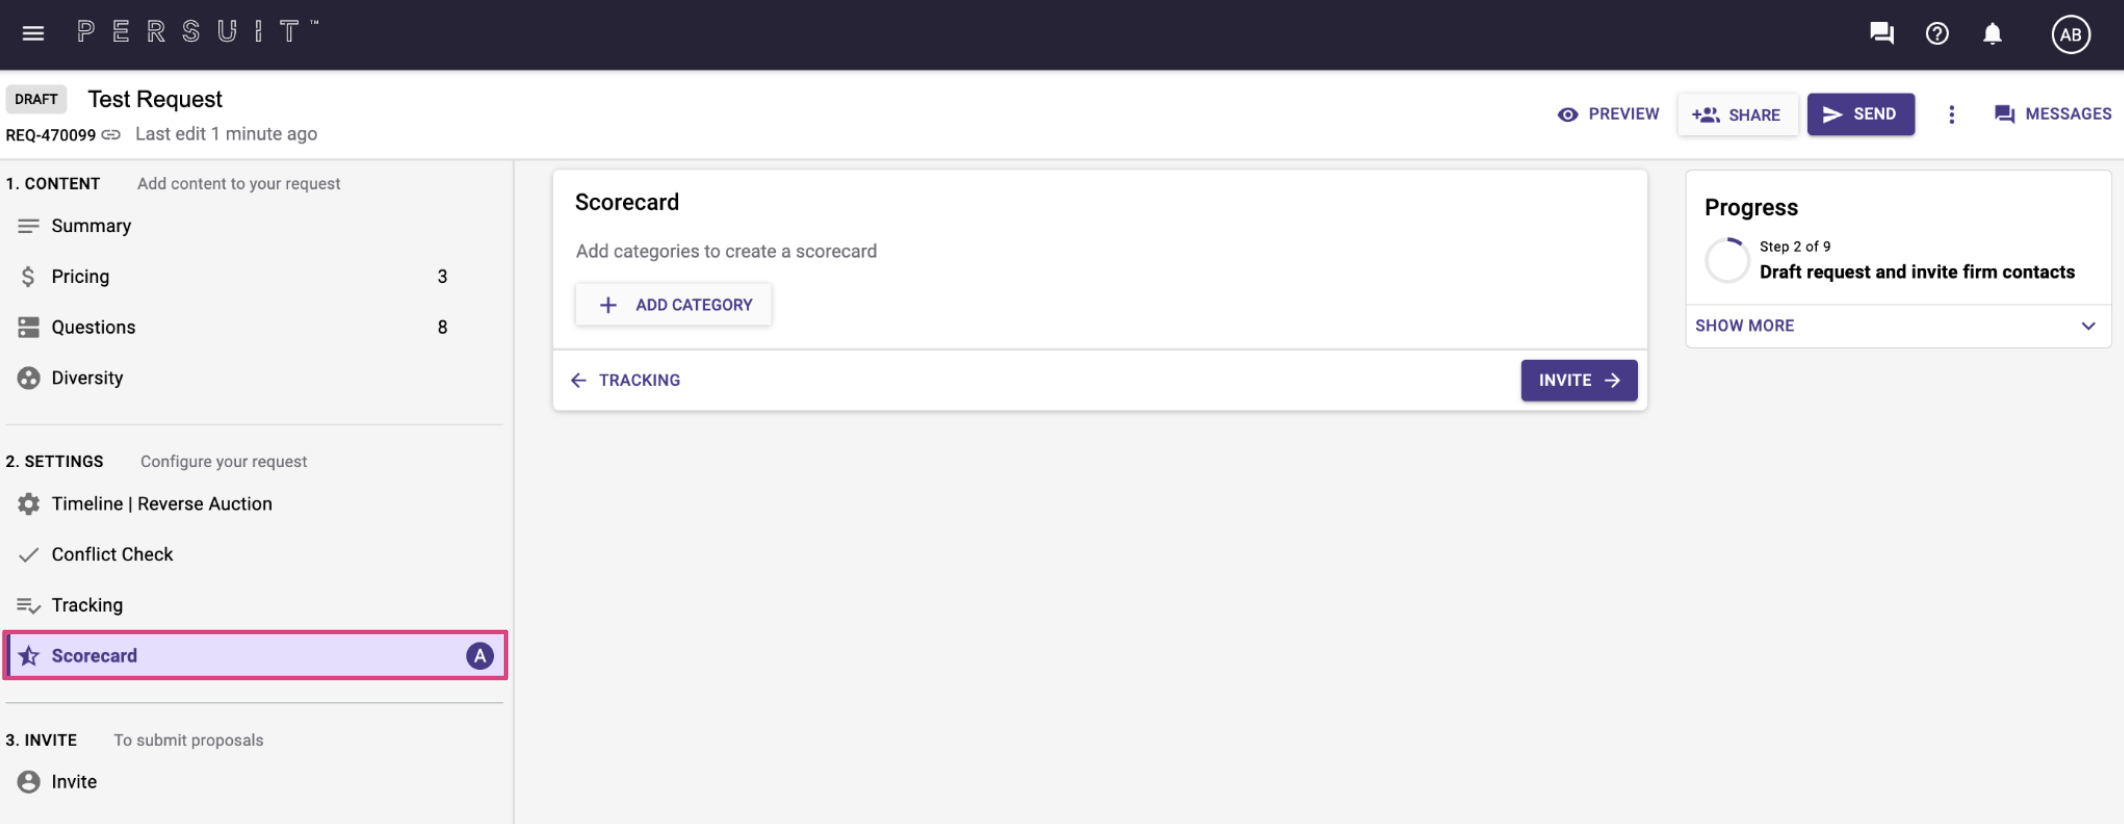Open the help question mark icon
2124x824 pixels.
pos(1937,34)
